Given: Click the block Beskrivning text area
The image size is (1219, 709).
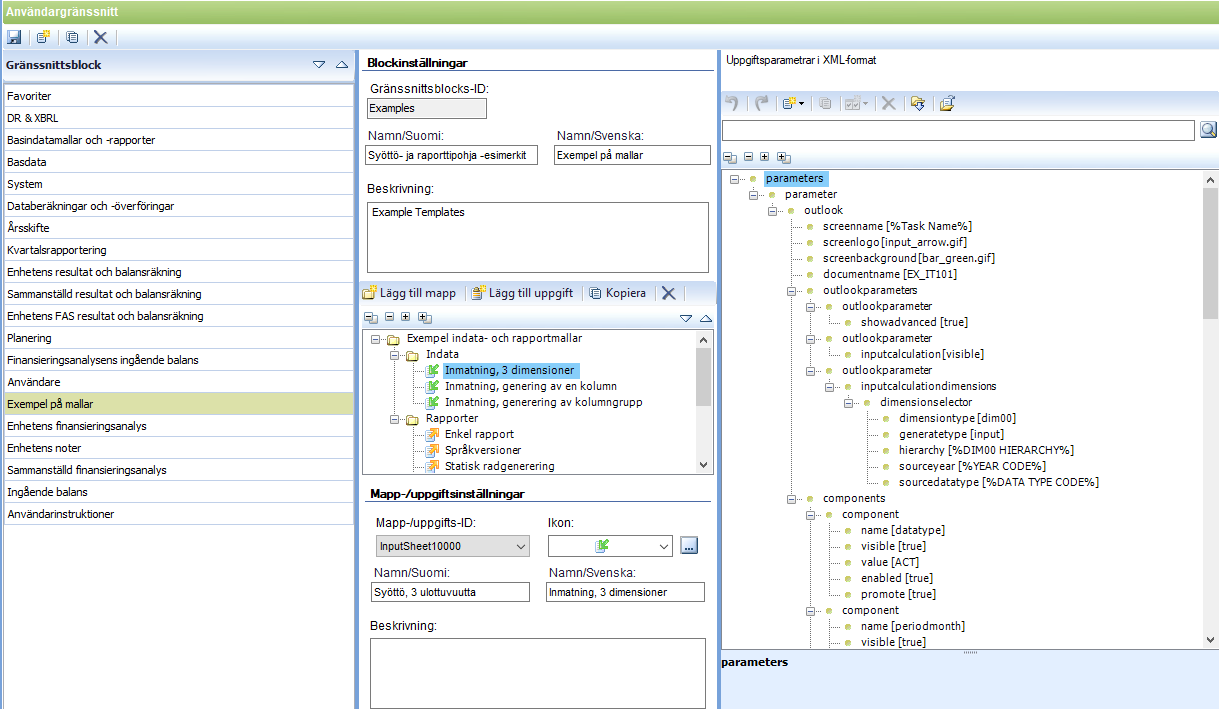Looking at the screenshot, I should pos(538,237).
